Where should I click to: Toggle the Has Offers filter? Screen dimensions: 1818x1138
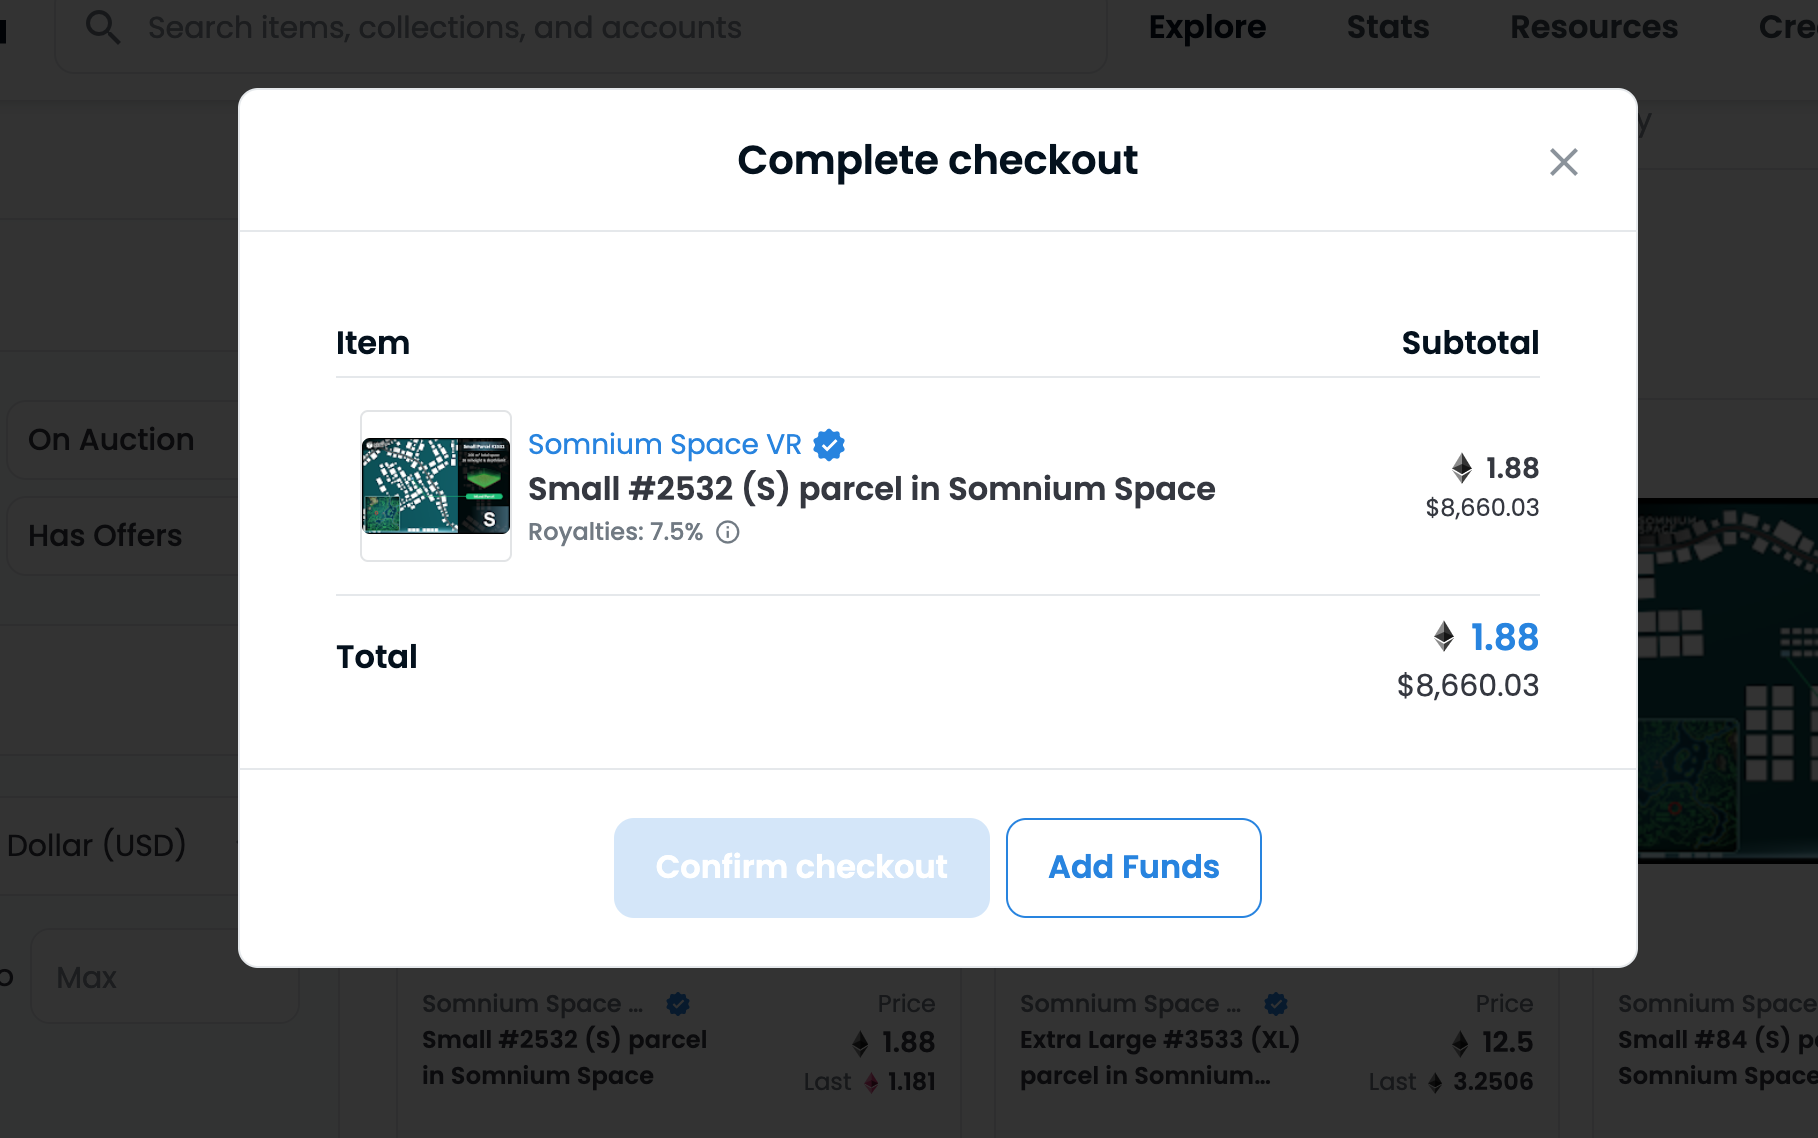[x=122, y=536]
